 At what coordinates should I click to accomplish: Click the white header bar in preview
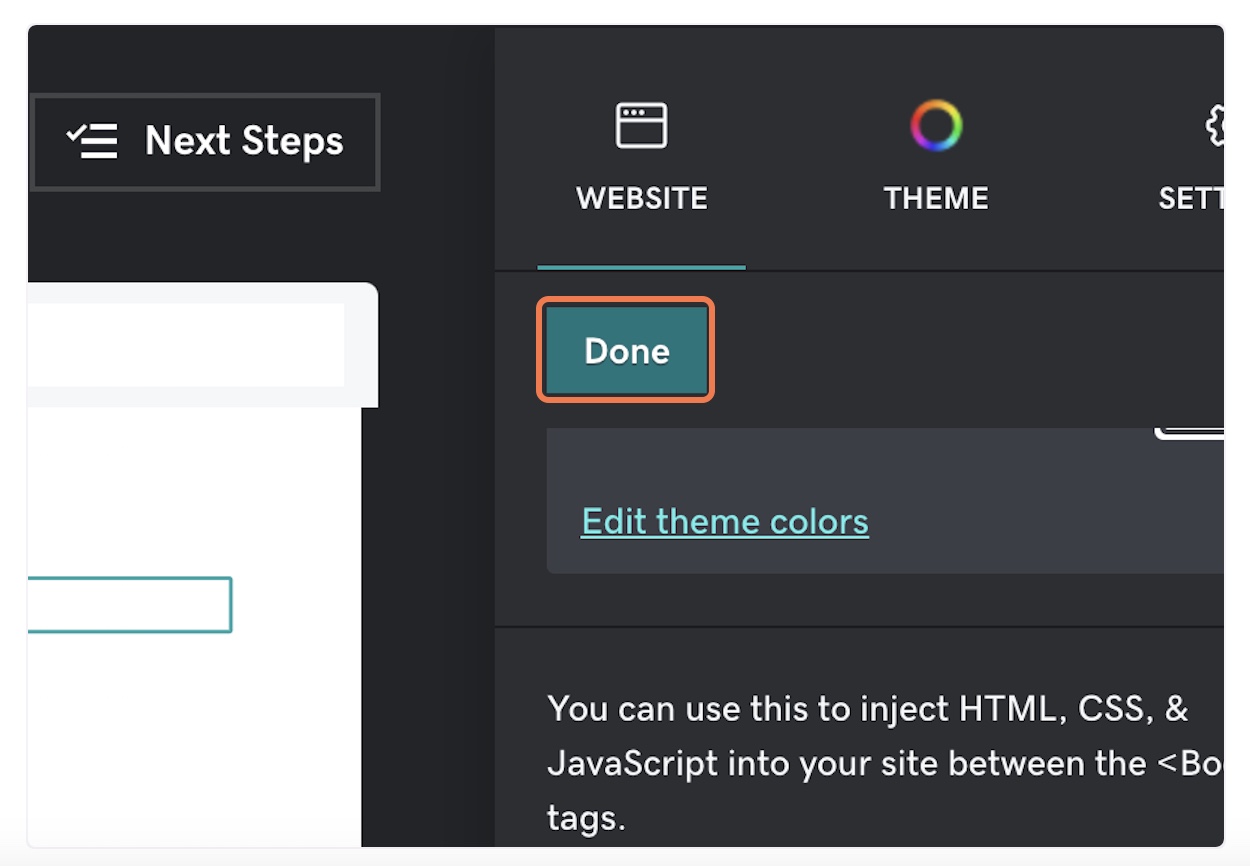(186, 345)
